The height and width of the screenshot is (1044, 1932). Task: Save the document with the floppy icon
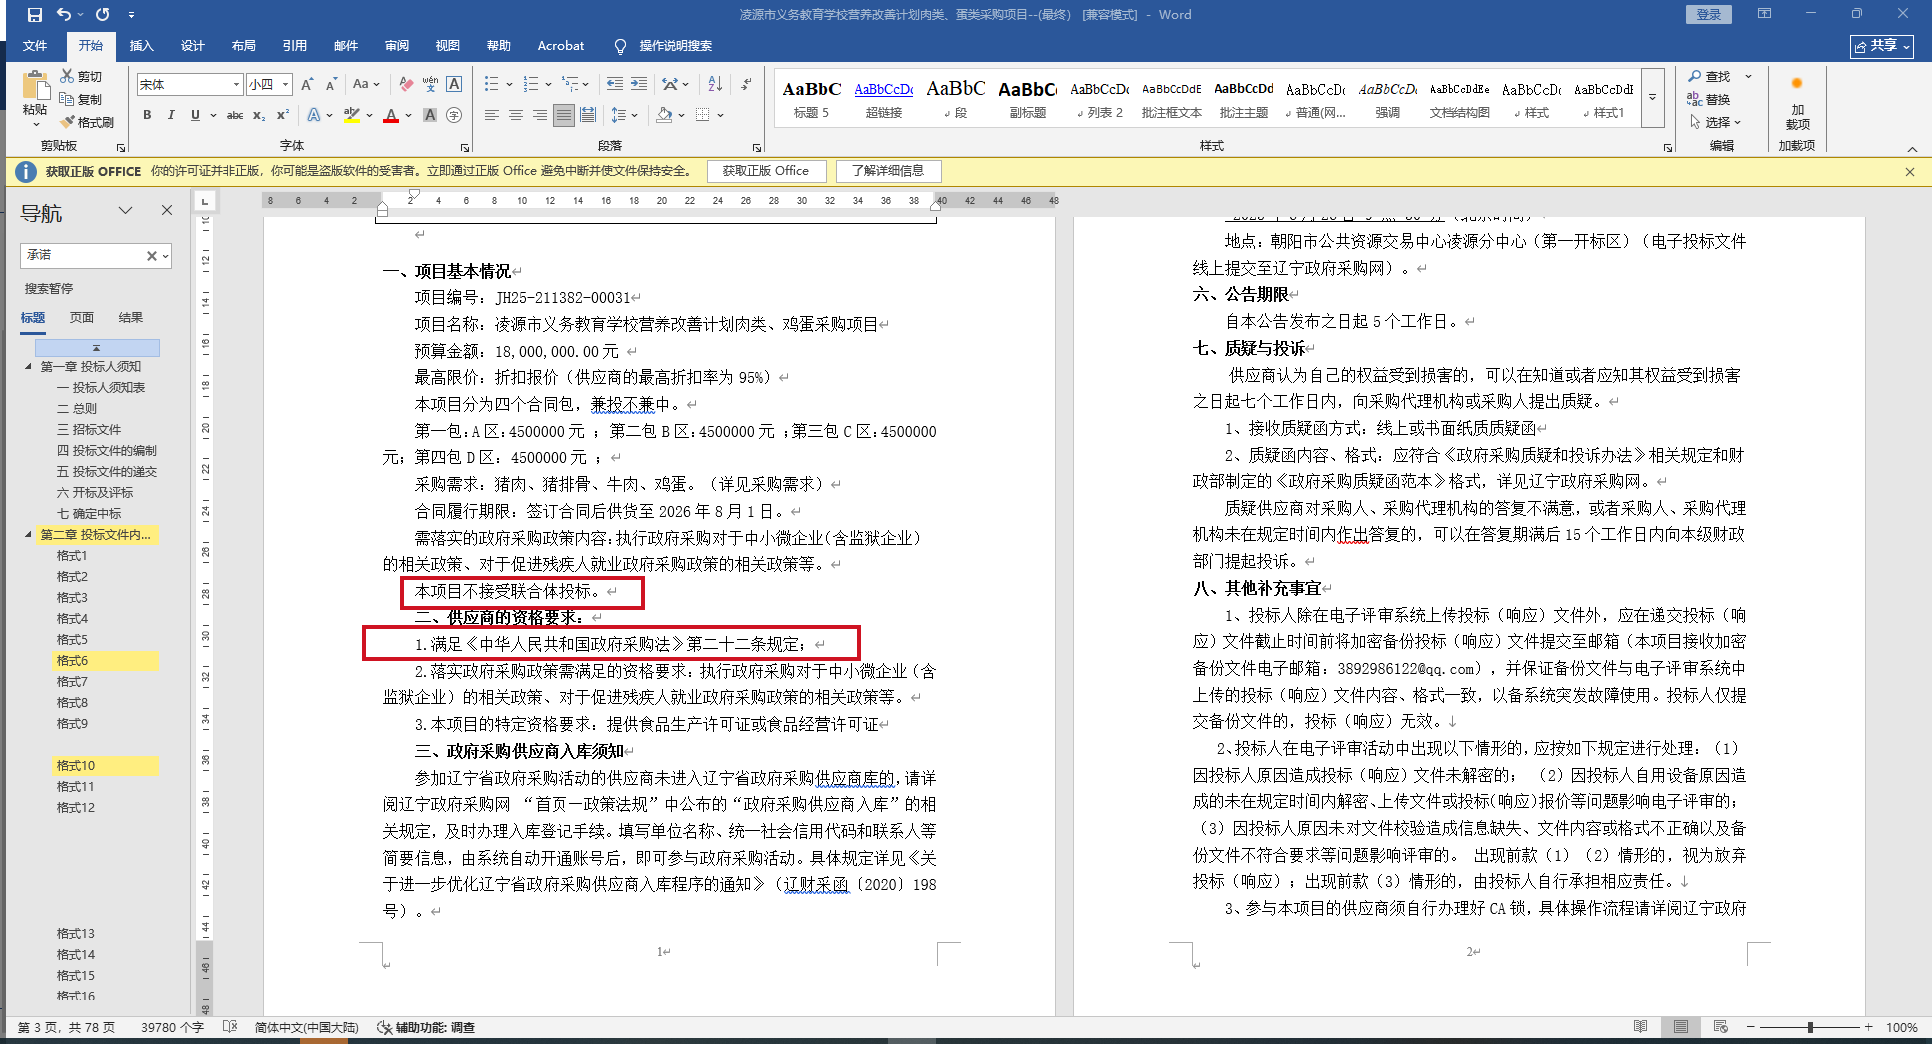[35, 15]
